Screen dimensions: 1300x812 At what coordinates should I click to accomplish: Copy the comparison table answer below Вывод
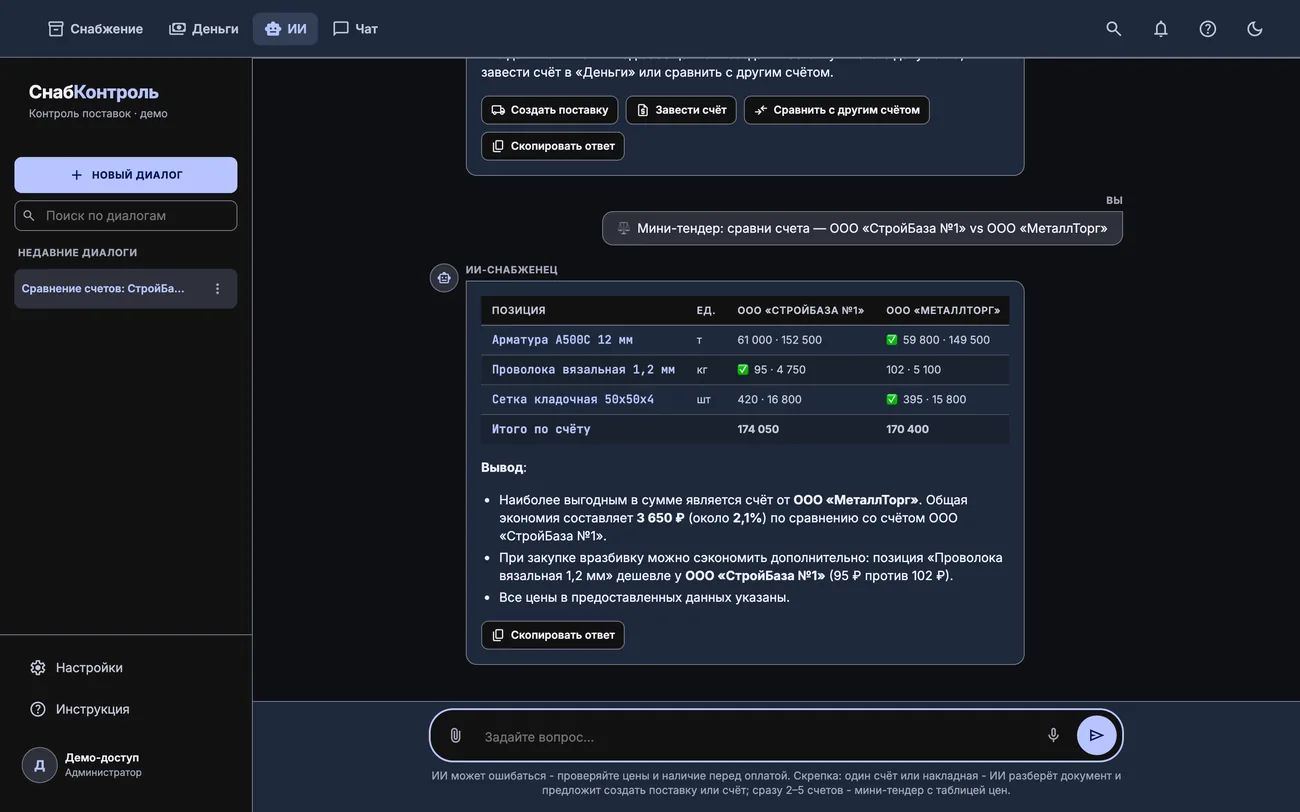(x=552, y=635)
